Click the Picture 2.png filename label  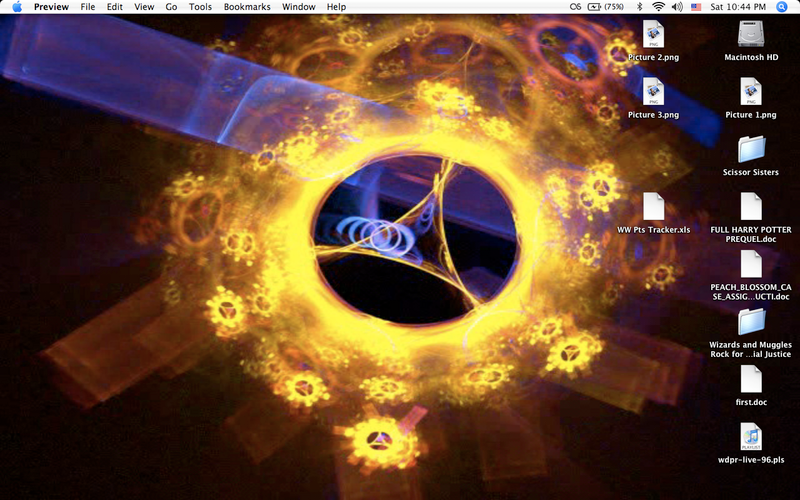[x=654, y=57]
